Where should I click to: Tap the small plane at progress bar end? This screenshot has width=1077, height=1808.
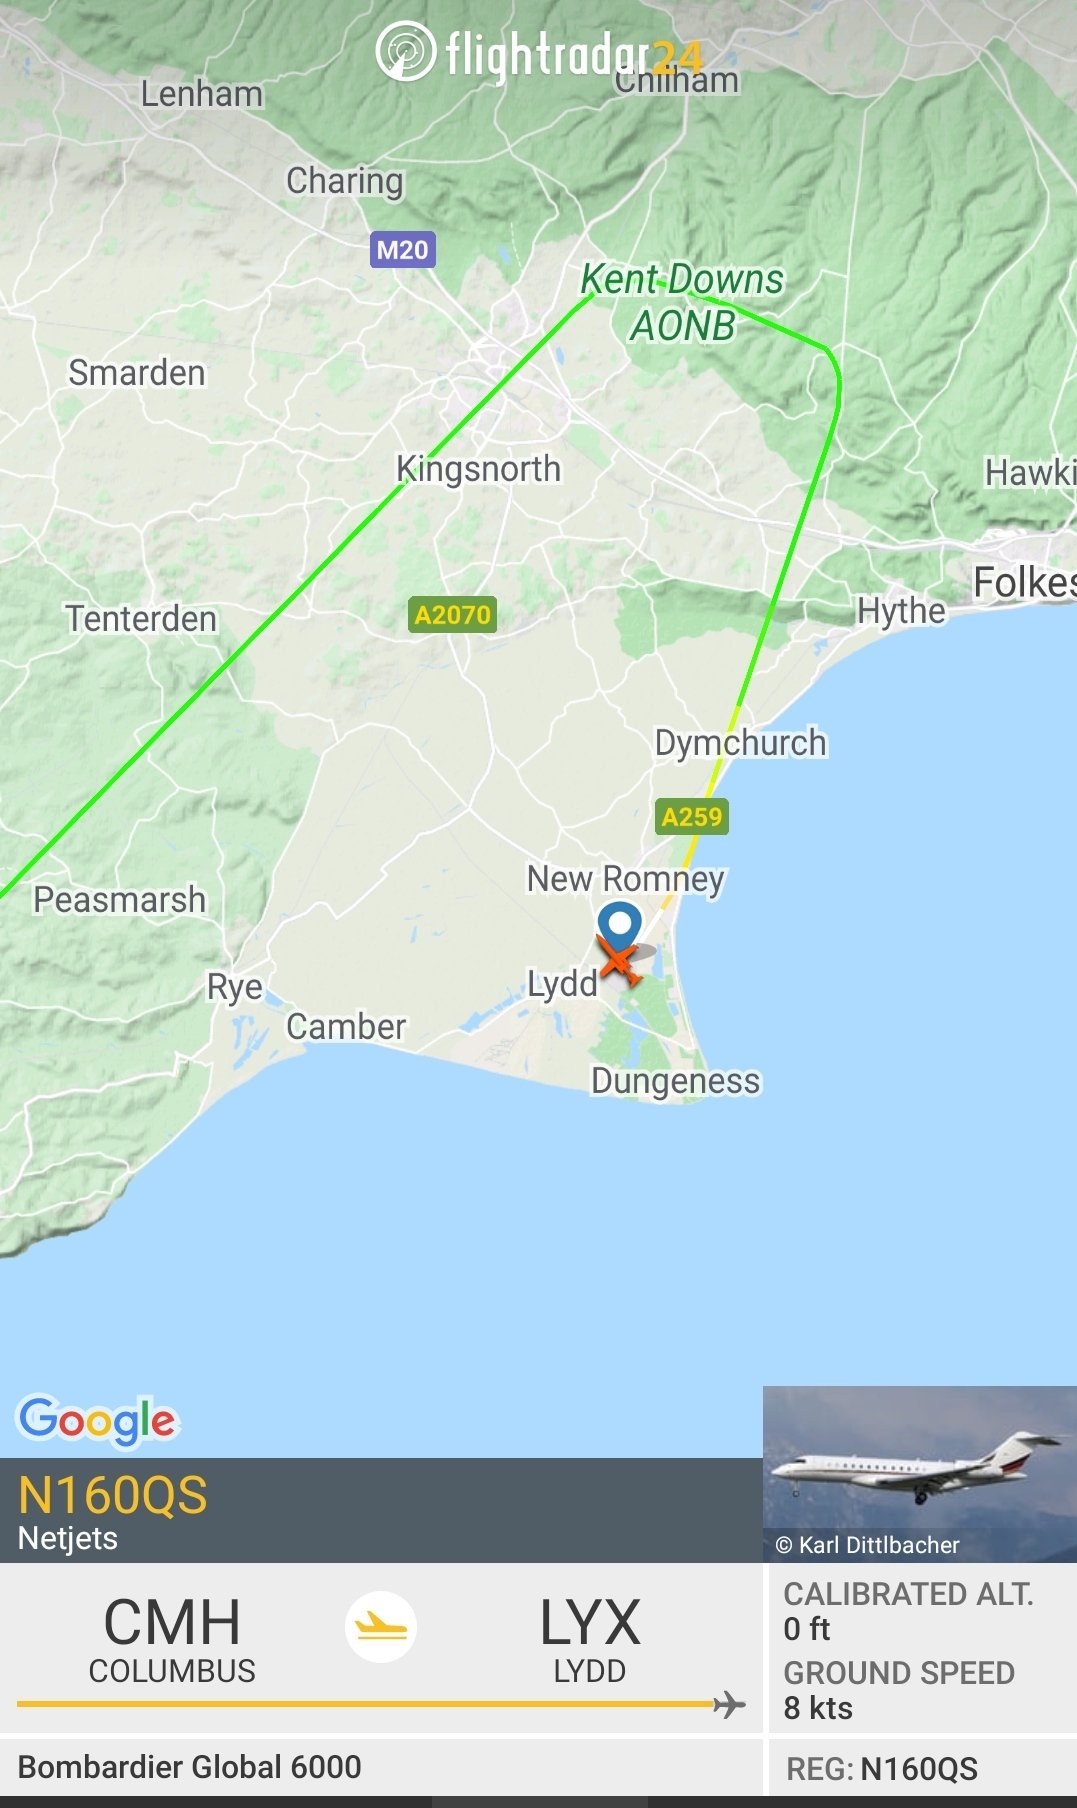(731, 1703)
